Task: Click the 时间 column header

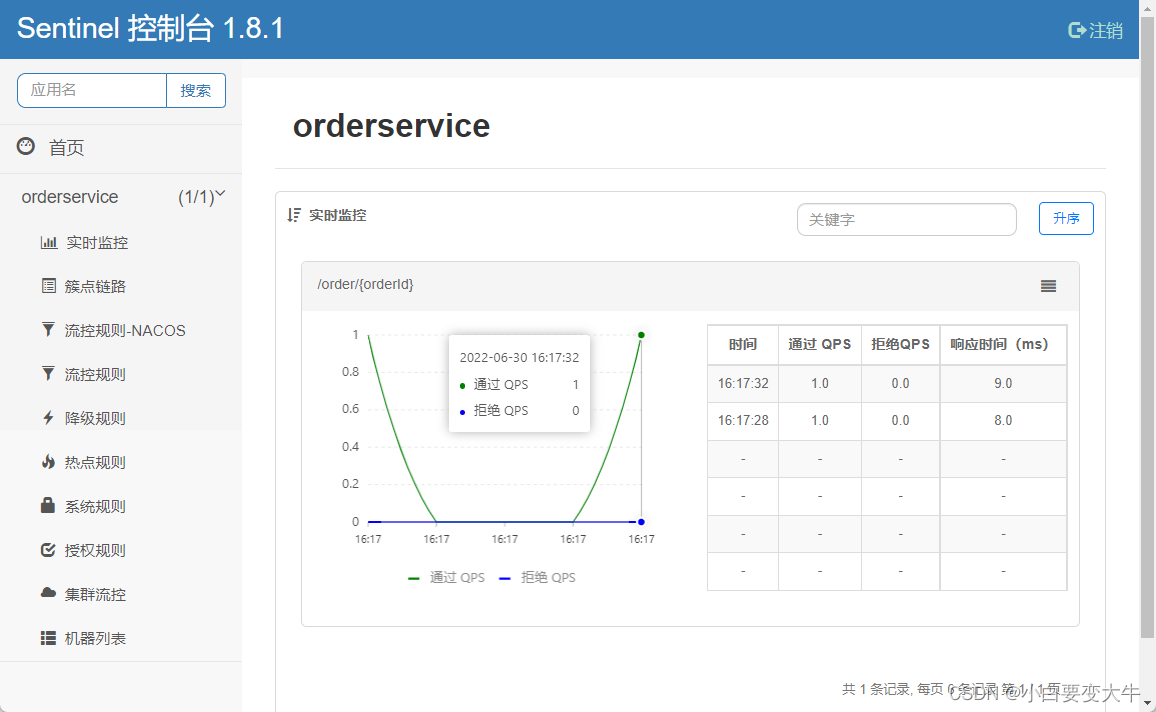Action: pos(743,344)
